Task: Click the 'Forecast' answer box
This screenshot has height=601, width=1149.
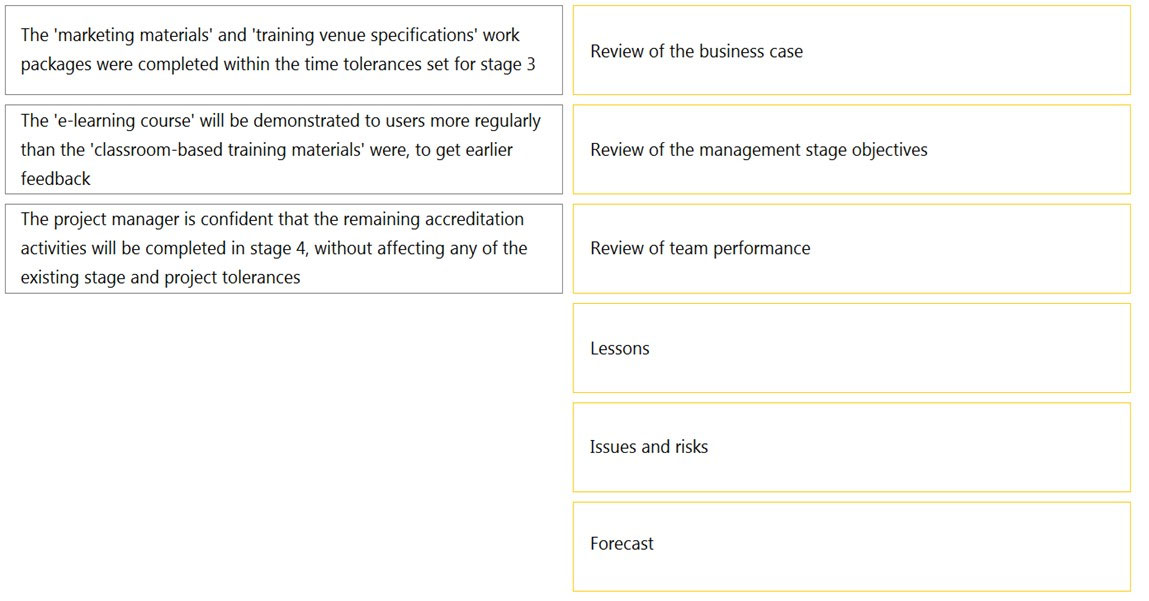Action: click(851, 547)
